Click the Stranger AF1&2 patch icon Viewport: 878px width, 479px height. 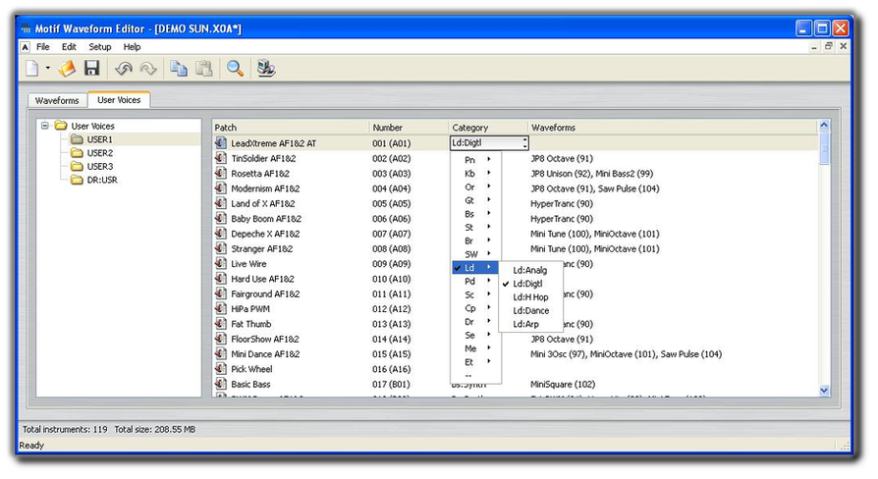pos(221,248)
